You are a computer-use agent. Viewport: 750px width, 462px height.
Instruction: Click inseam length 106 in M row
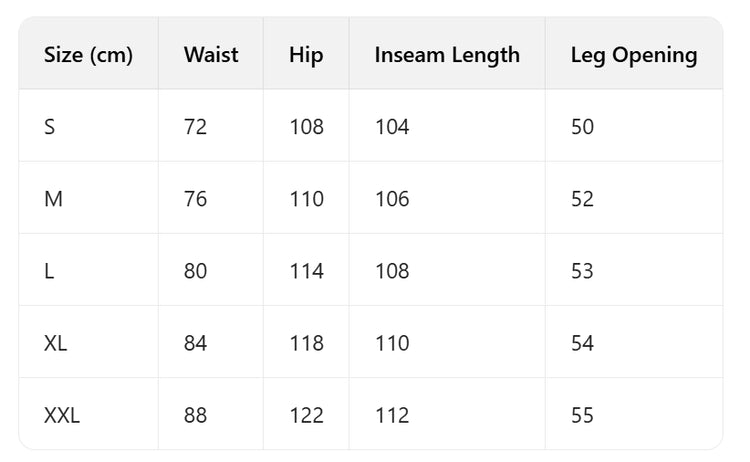392,199
